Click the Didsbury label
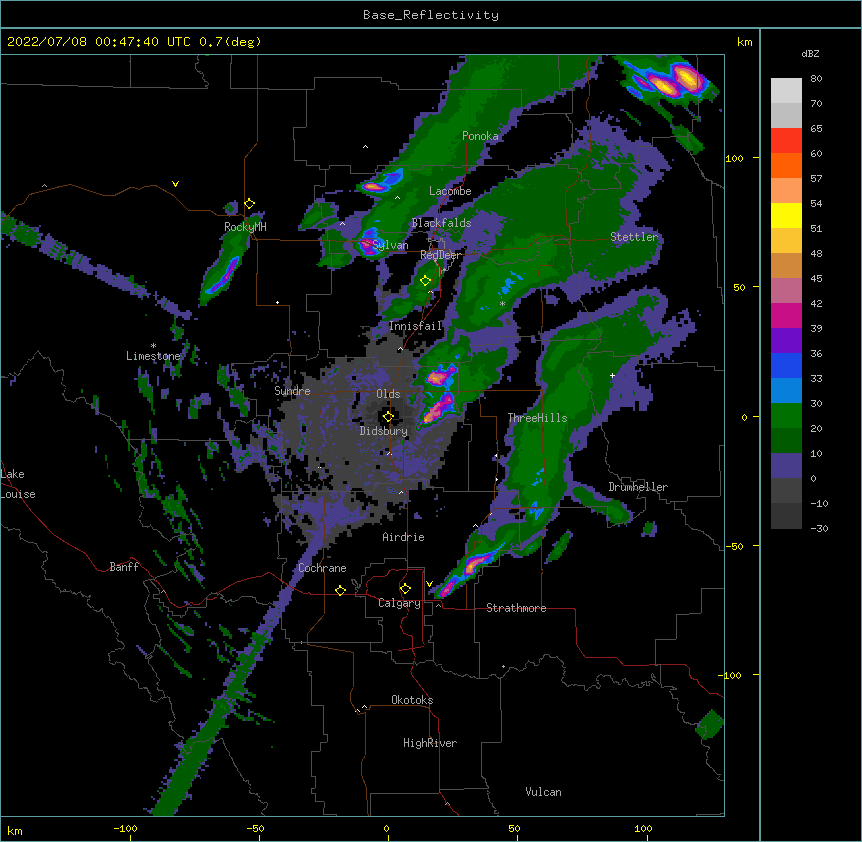This screenshot has height=842, width=862. pyautogui.click(x=384, y=431)
